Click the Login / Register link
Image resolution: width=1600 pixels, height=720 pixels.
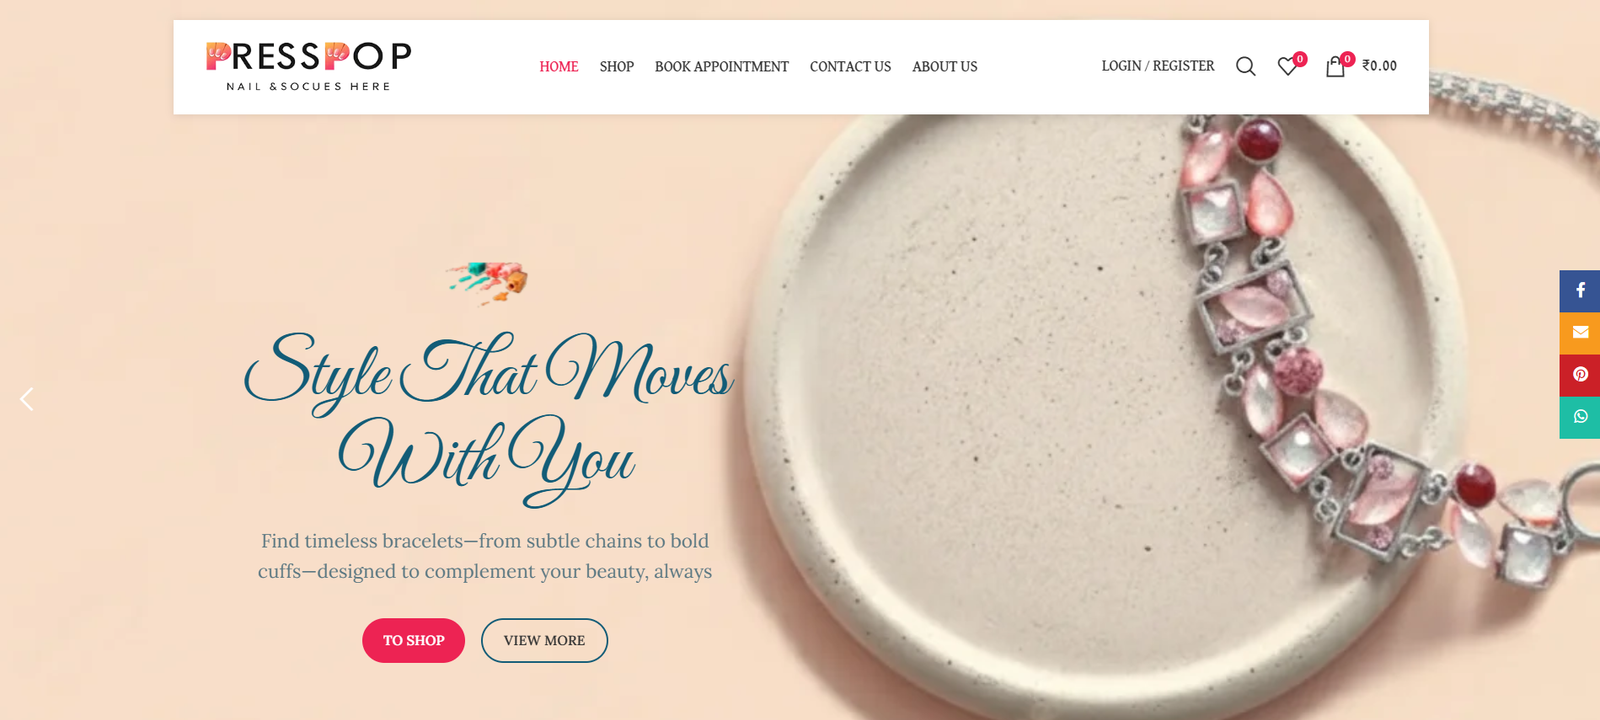pyautogui.click(x=1158, y=66)
